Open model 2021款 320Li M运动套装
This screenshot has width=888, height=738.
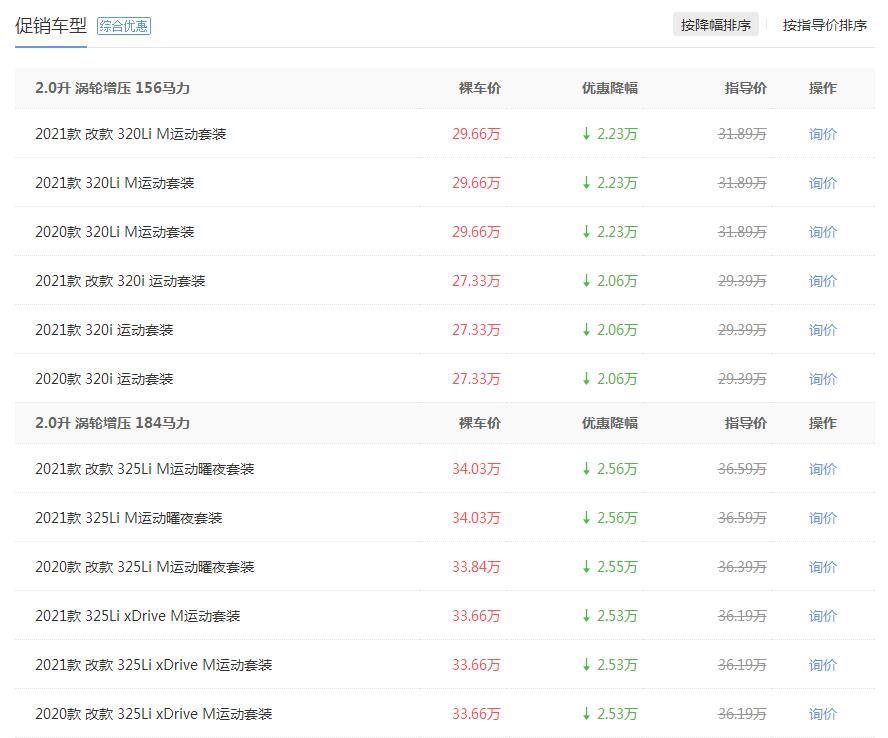115,183
